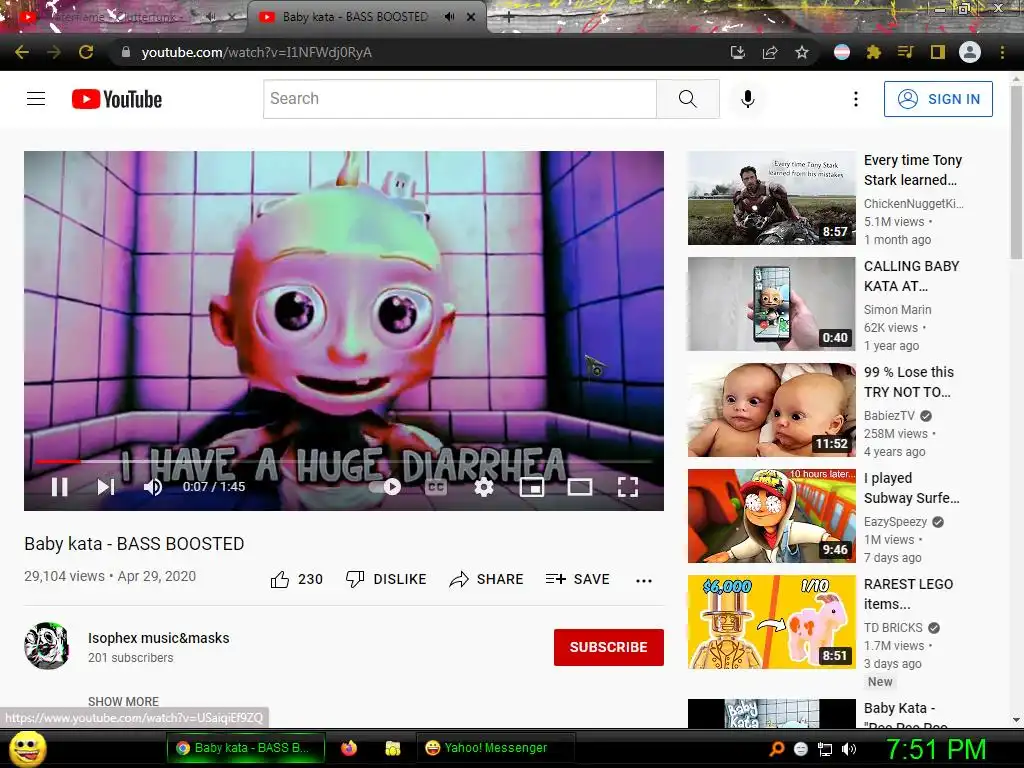Switch to the Baby kata Chrome taskbar item
The height and width of the screenshot is (768, 1024).
pos(246,748)
